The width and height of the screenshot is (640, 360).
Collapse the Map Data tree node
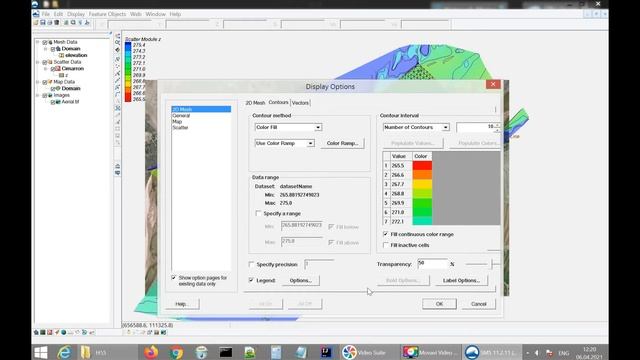[x=38, y=82]
